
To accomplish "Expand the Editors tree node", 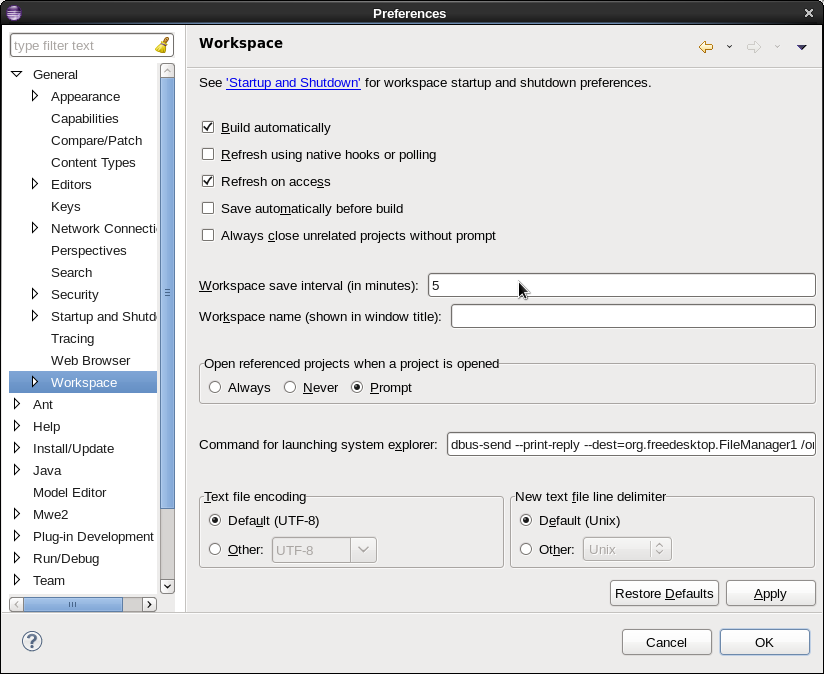I will click(35, 183).
